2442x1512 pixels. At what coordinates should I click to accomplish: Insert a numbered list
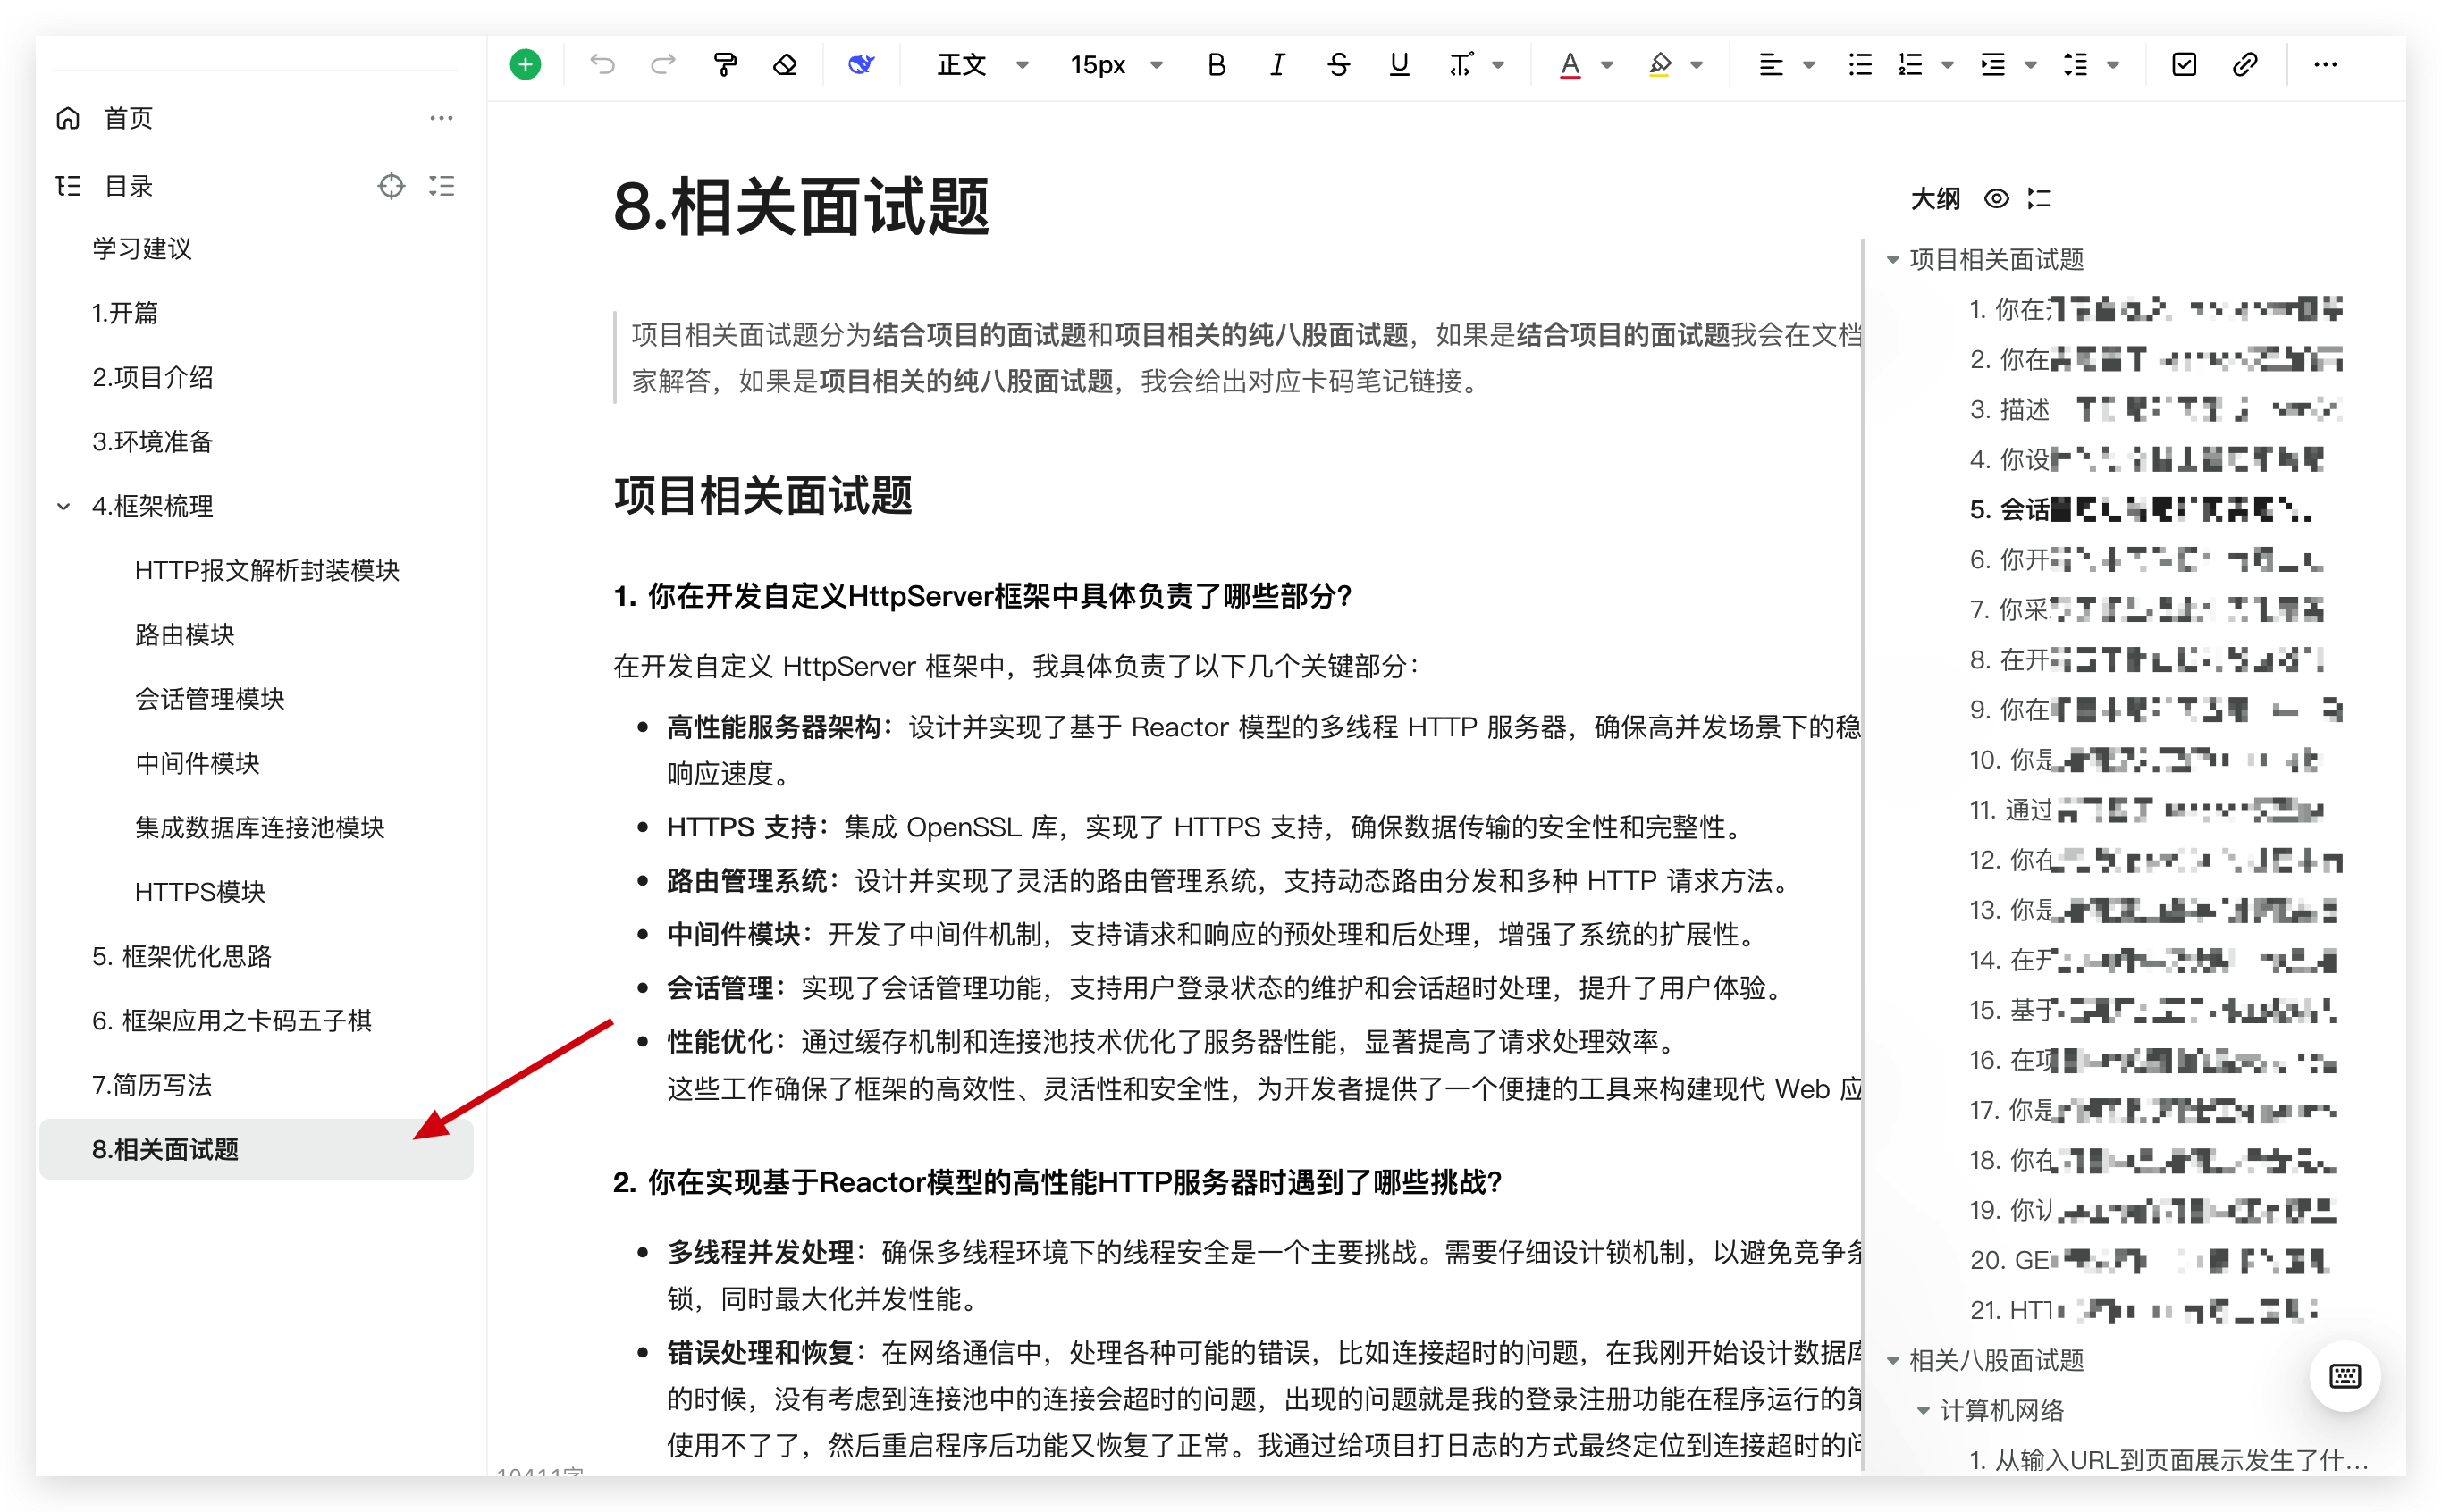[1911, 65]
